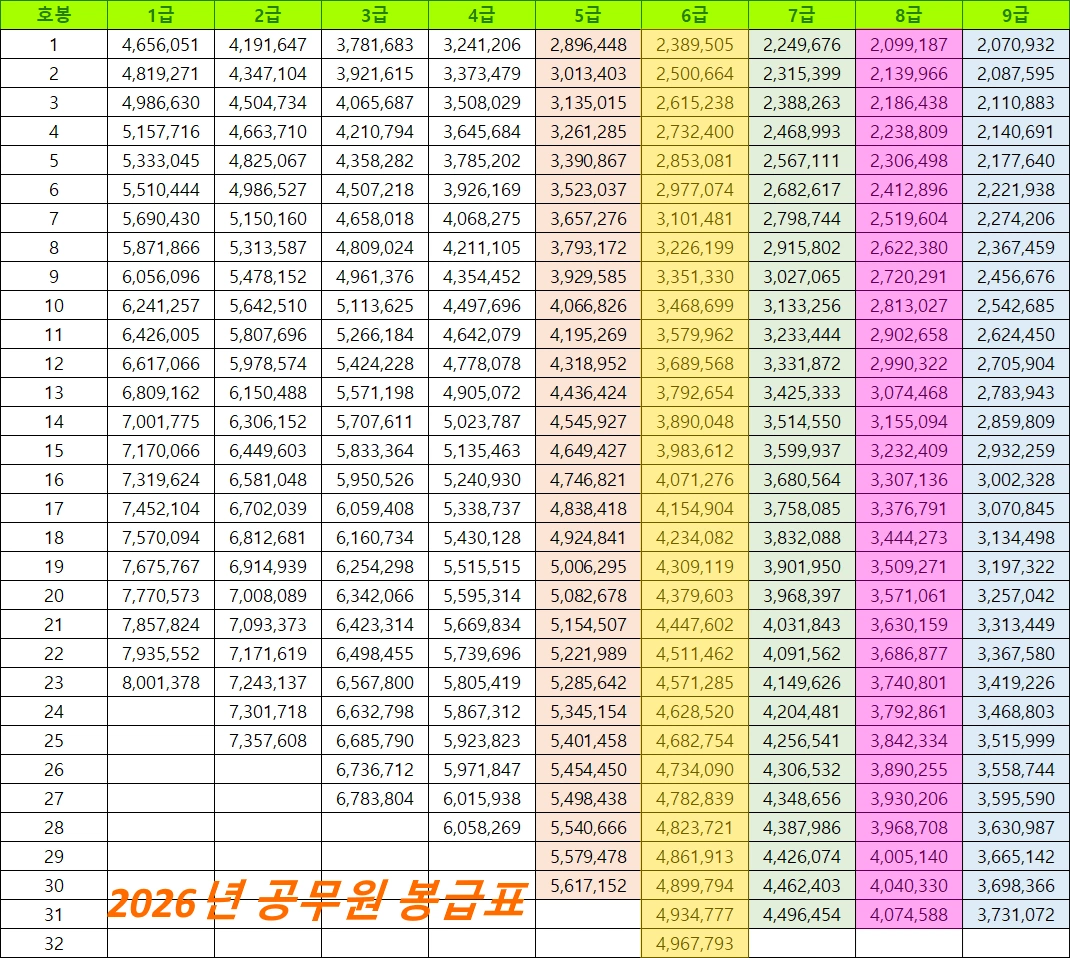1070x958 pixels.
Task: Select cell value 4,934,777
Action: click(695, 915)
